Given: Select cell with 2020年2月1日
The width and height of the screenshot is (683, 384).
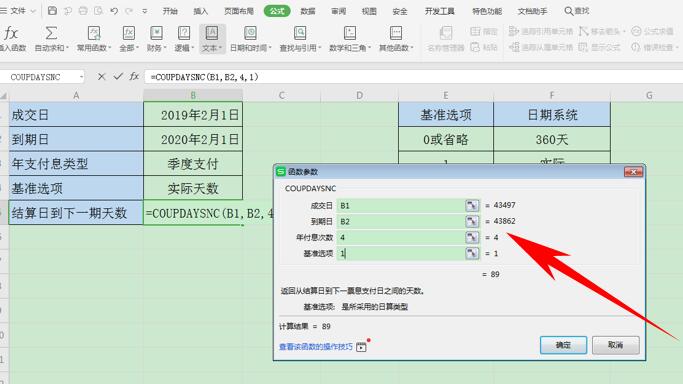Looking at the screenshot, I should pos(193,139).
